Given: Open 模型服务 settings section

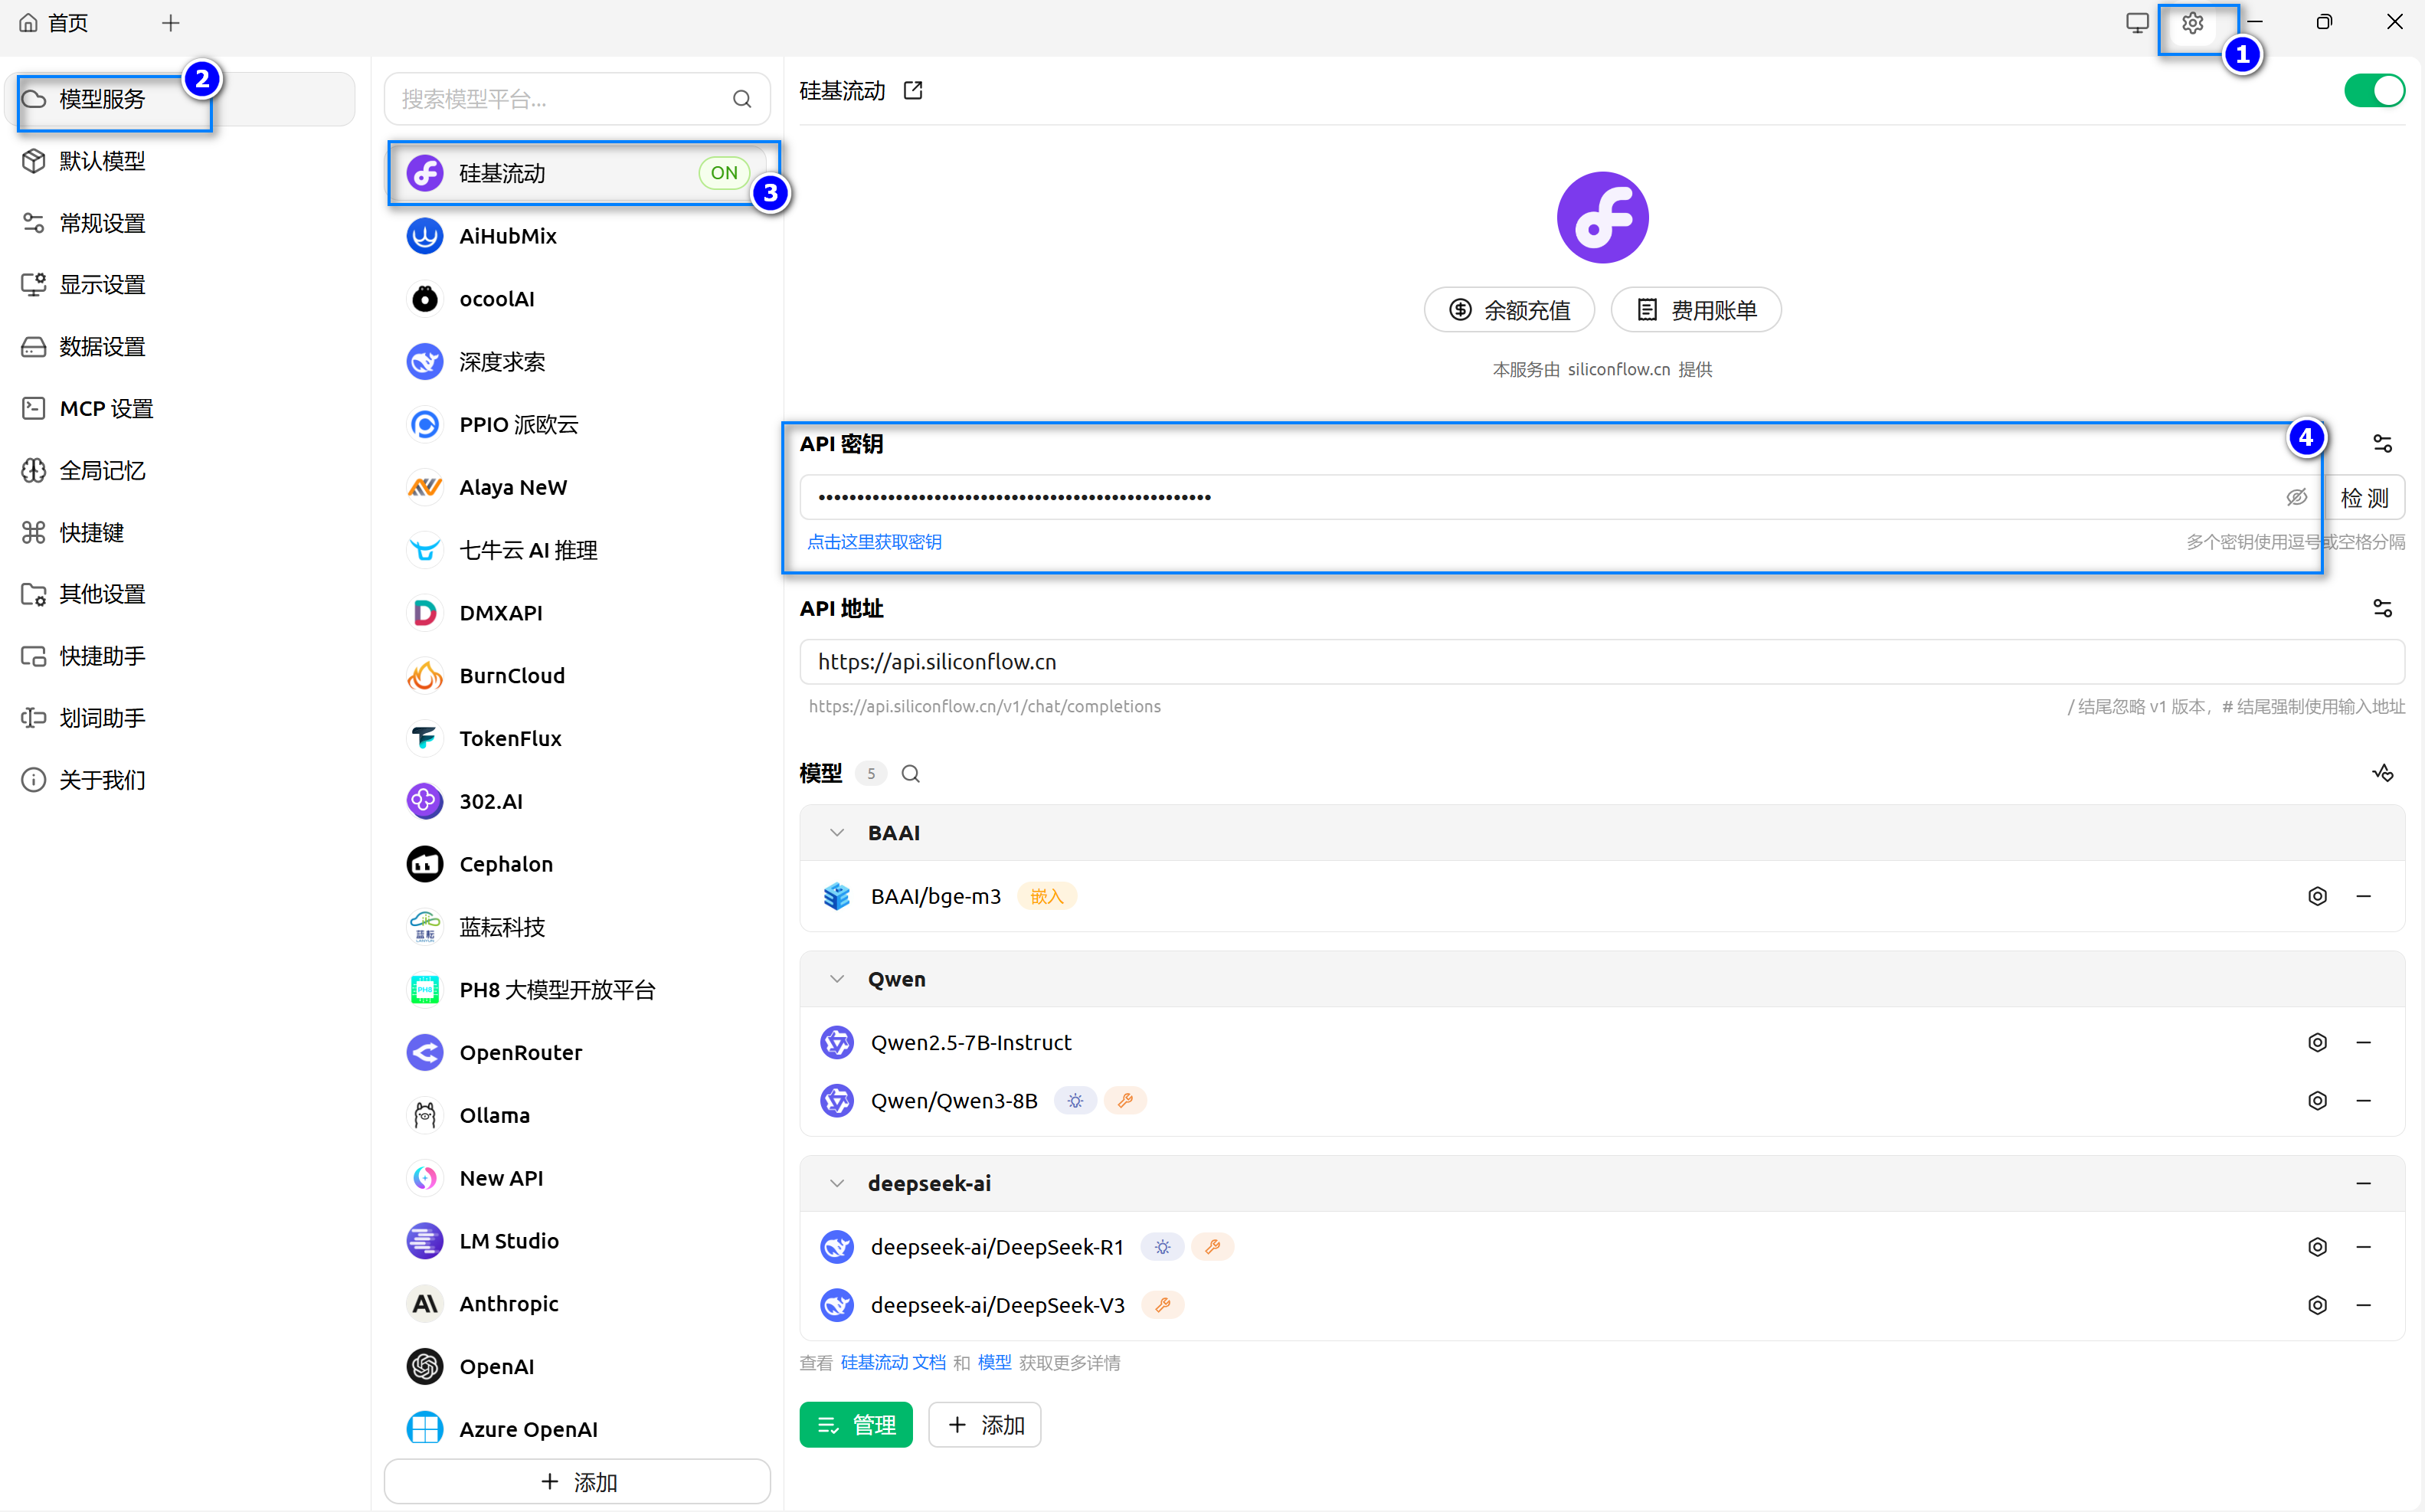Looking at the screenshot, I should 180,99.
